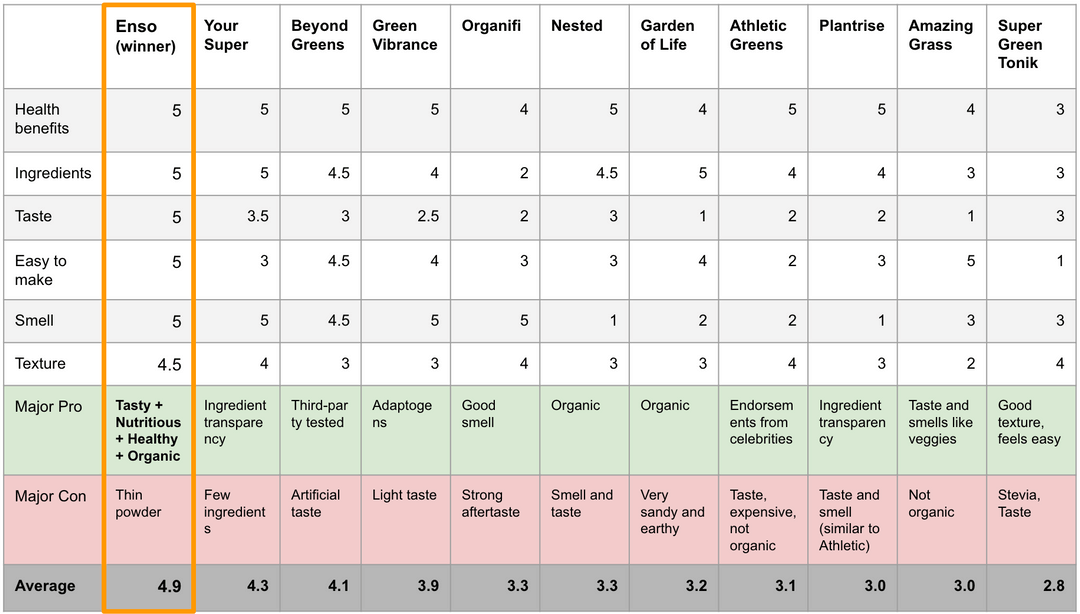Image resolution: width=1080 pixels, height=614 pixels.
Task: Select the 'Stevia, Taste' con cell
Action: [x=1020, y=504]
